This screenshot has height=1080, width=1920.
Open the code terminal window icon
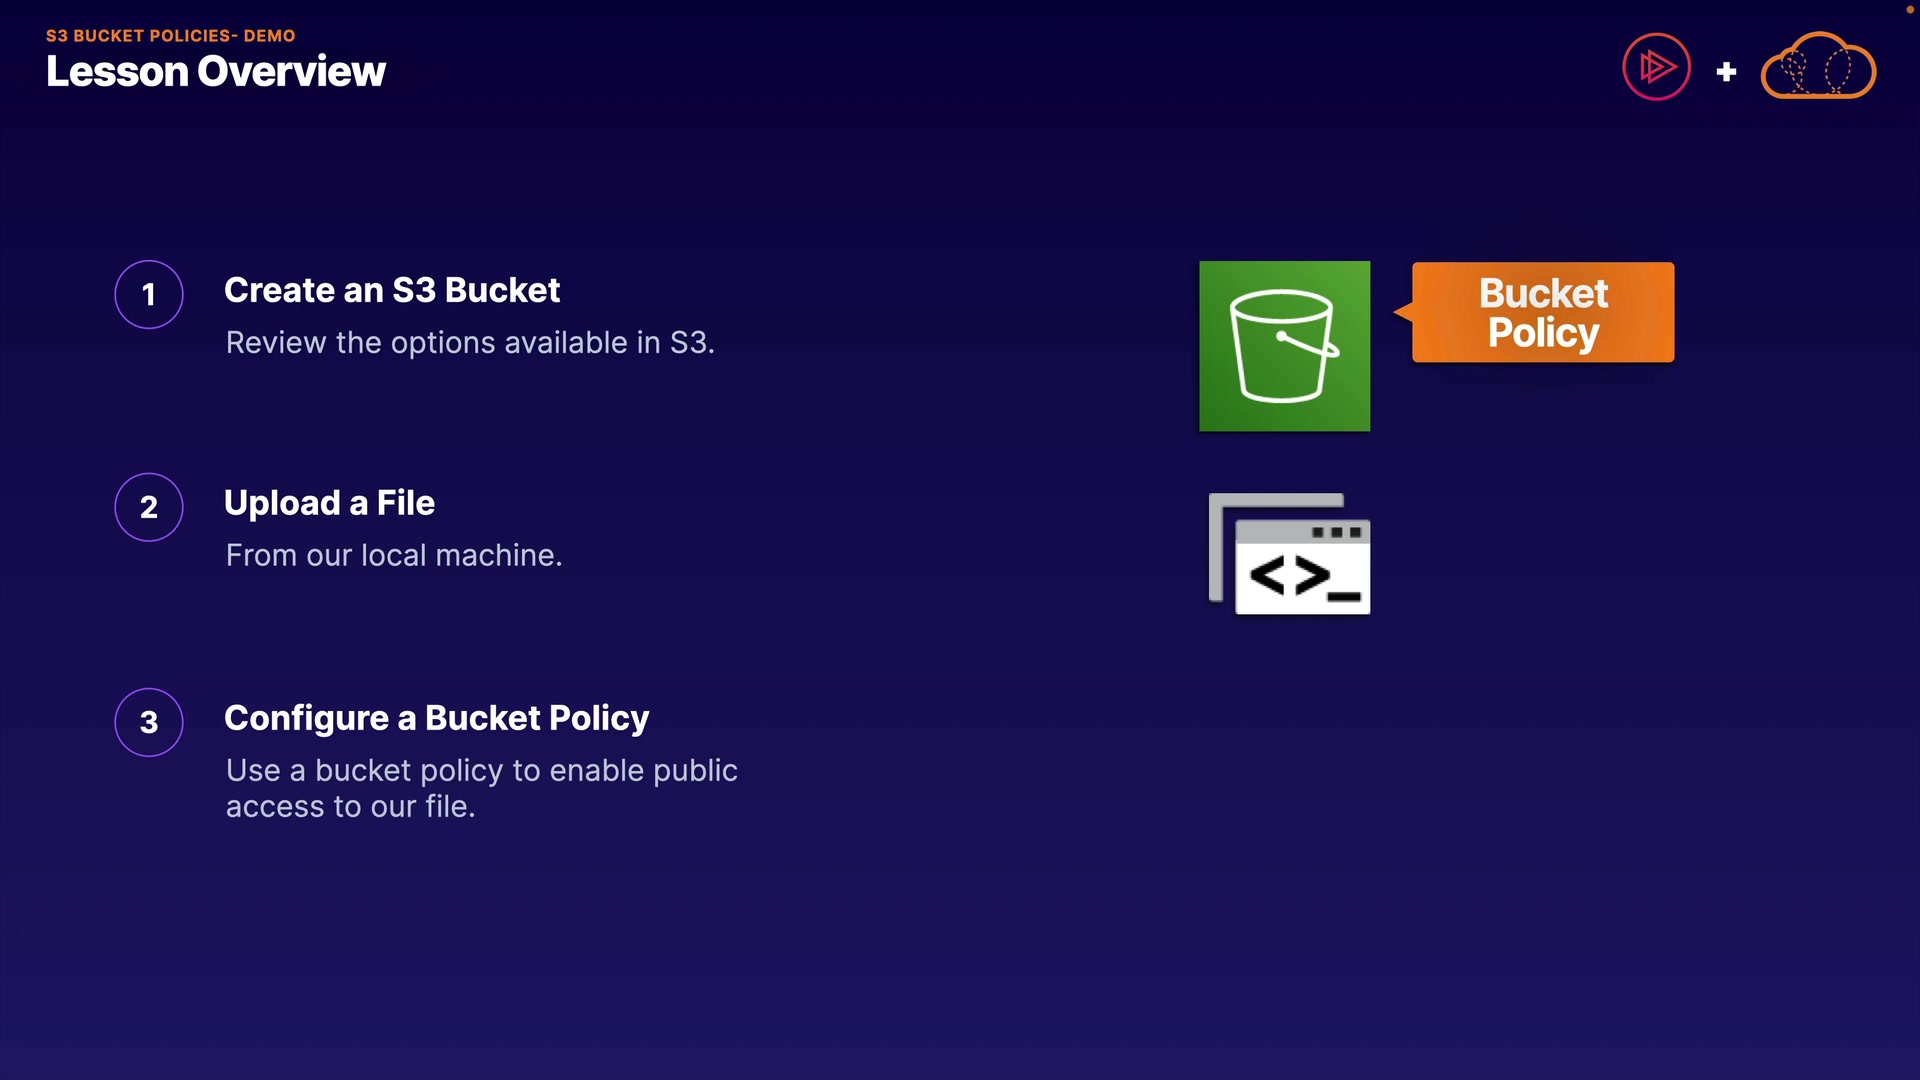point(1291,555)
